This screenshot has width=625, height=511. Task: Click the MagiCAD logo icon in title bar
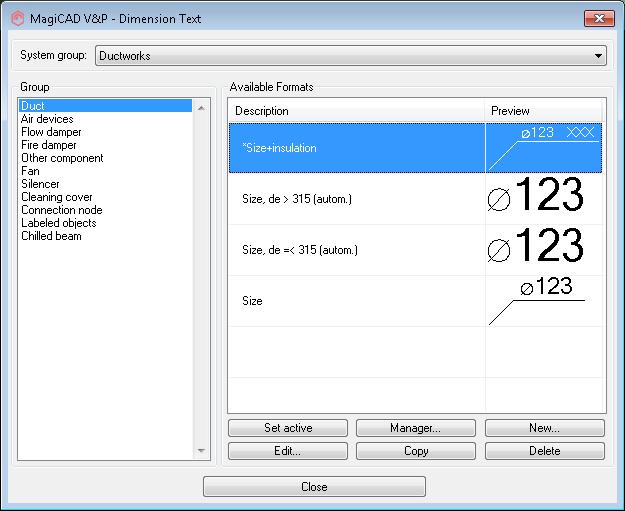[x=18, y=19]
